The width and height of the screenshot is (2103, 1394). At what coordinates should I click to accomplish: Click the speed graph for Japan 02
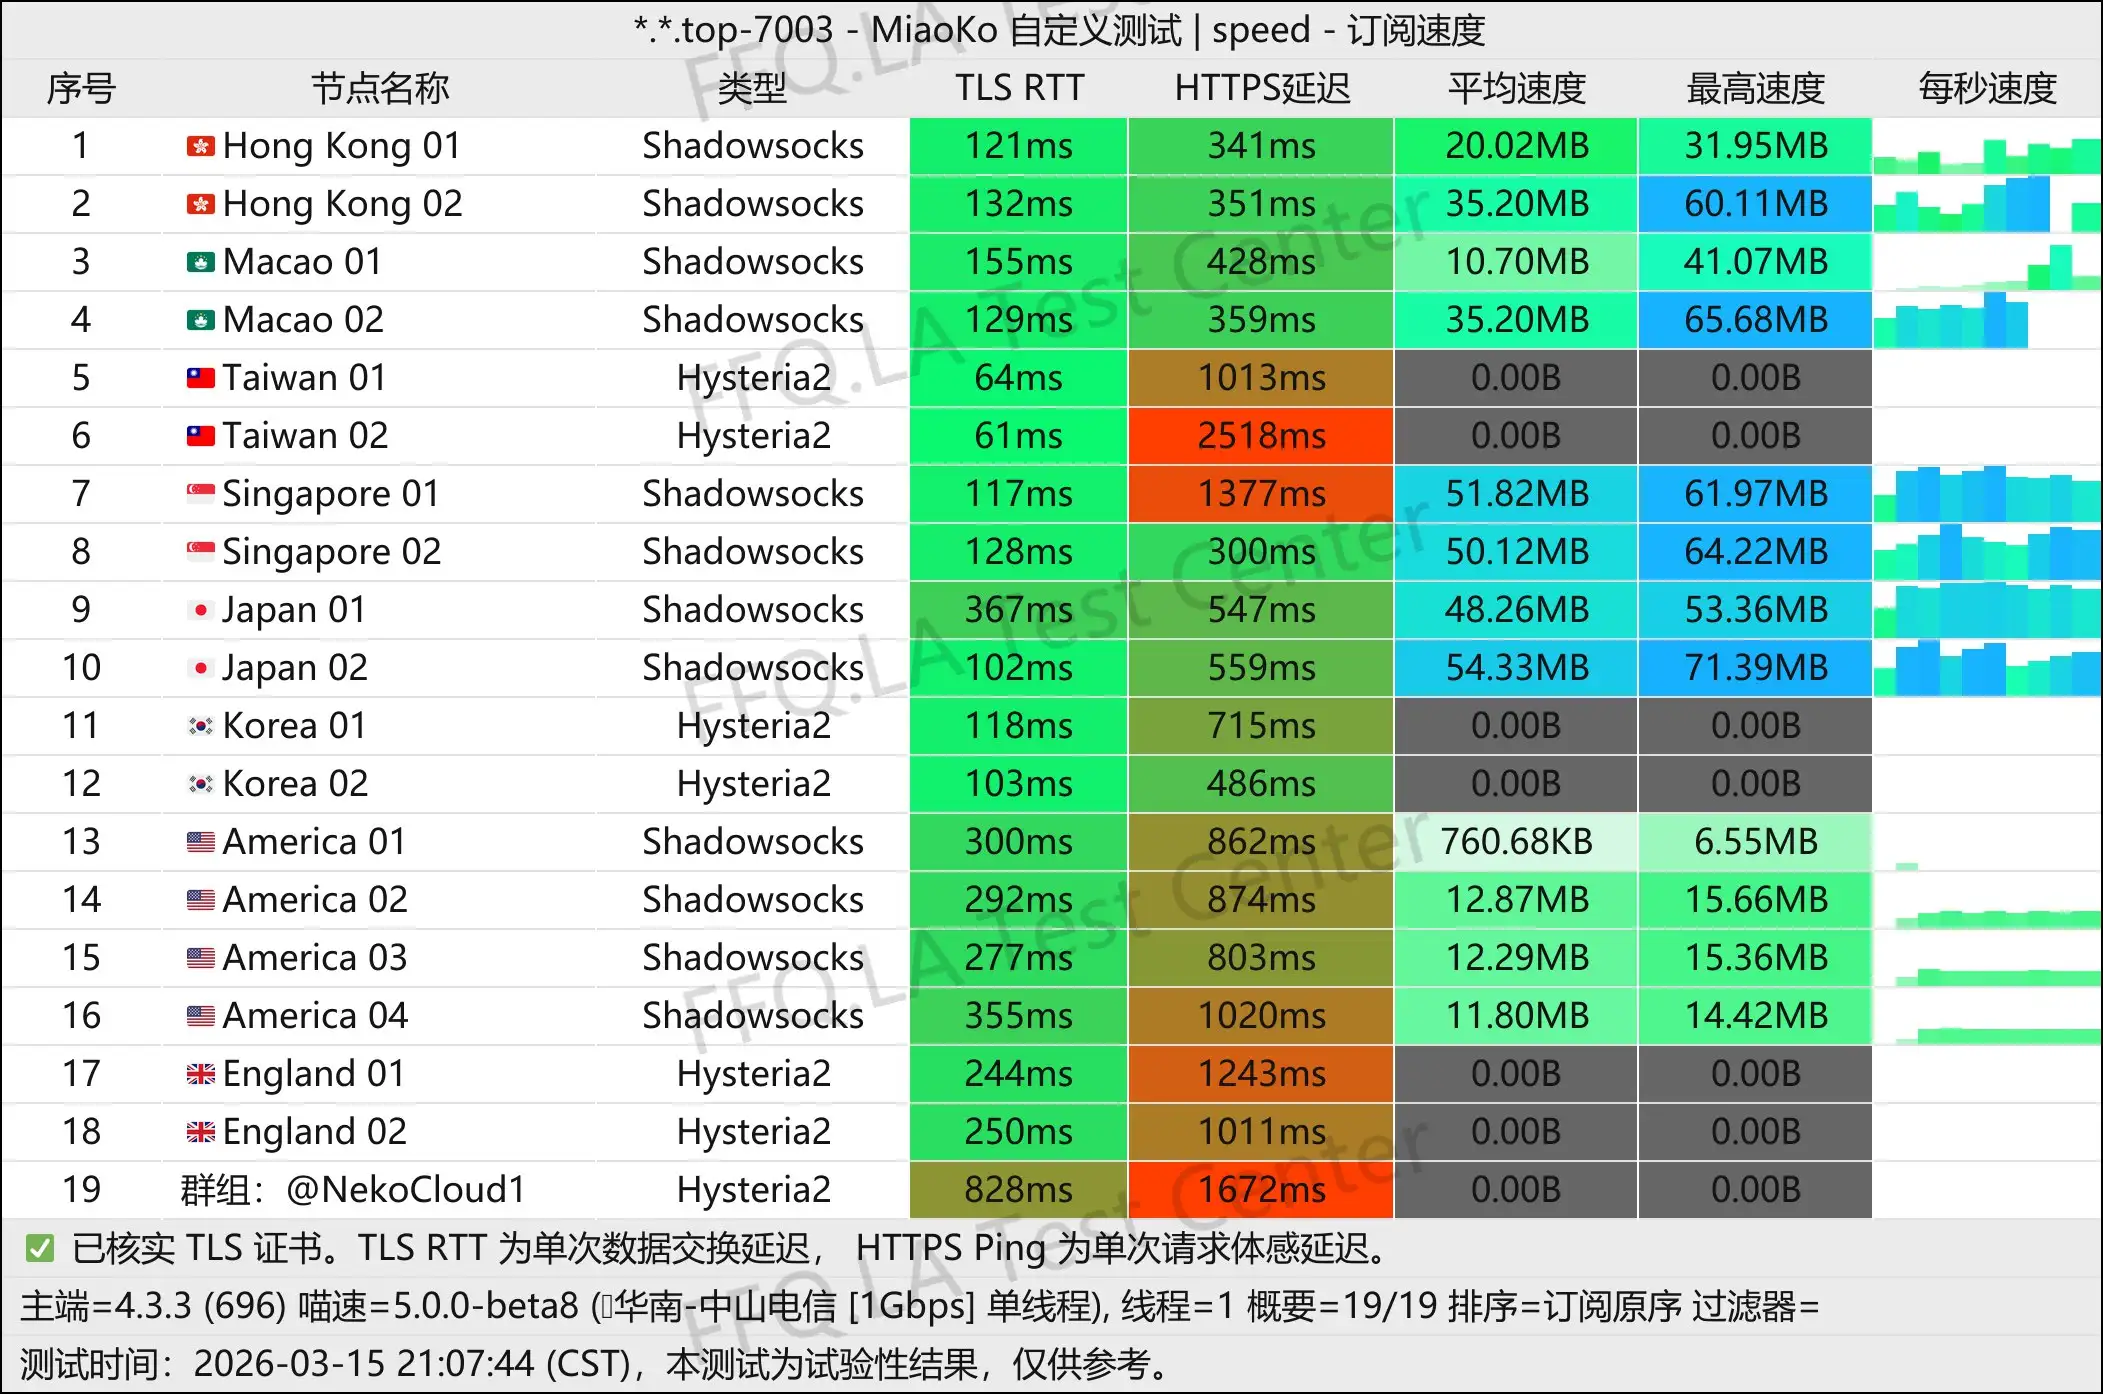[x=1986, y=667]
